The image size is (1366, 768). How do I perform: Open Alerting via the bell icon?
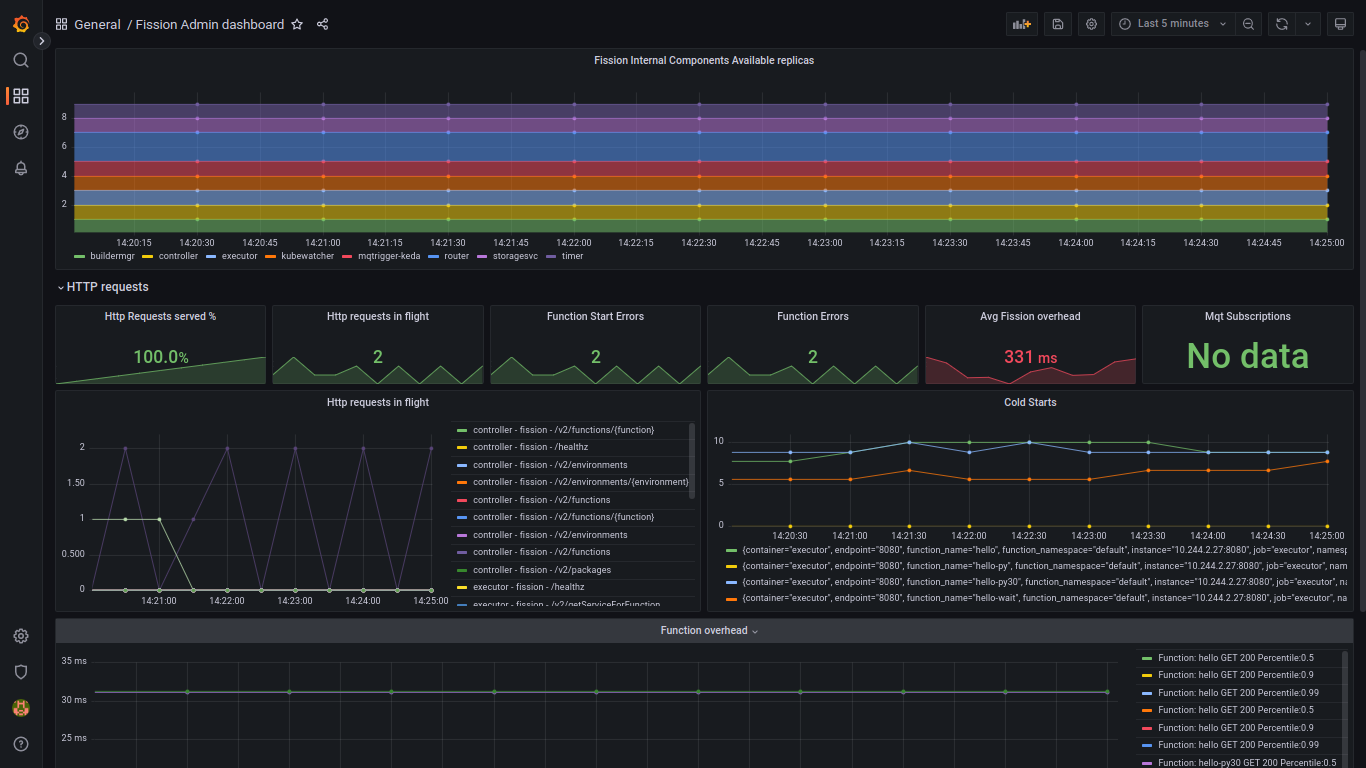pyautogui.click(x=20, y=168)
